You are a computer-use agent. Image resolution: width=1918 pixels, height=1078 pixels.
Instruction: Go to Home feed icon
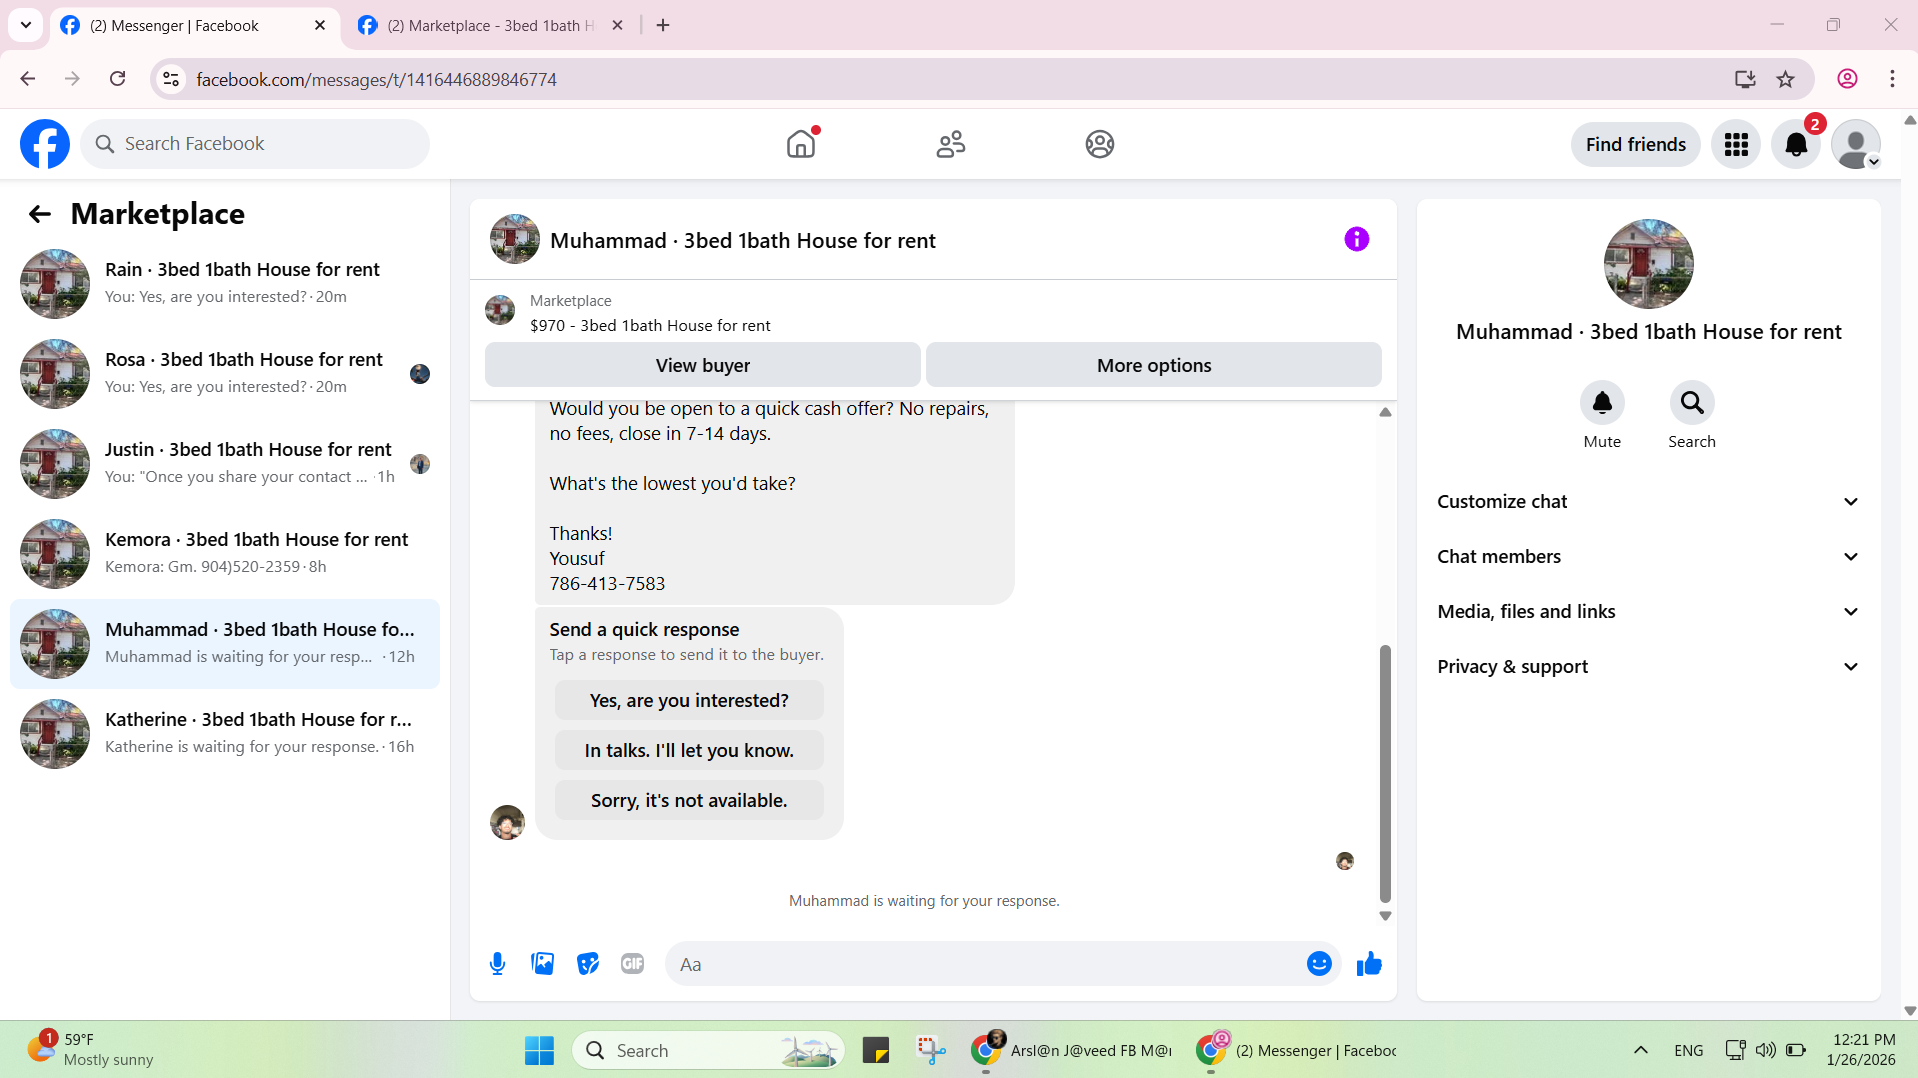tap(801, 144)
